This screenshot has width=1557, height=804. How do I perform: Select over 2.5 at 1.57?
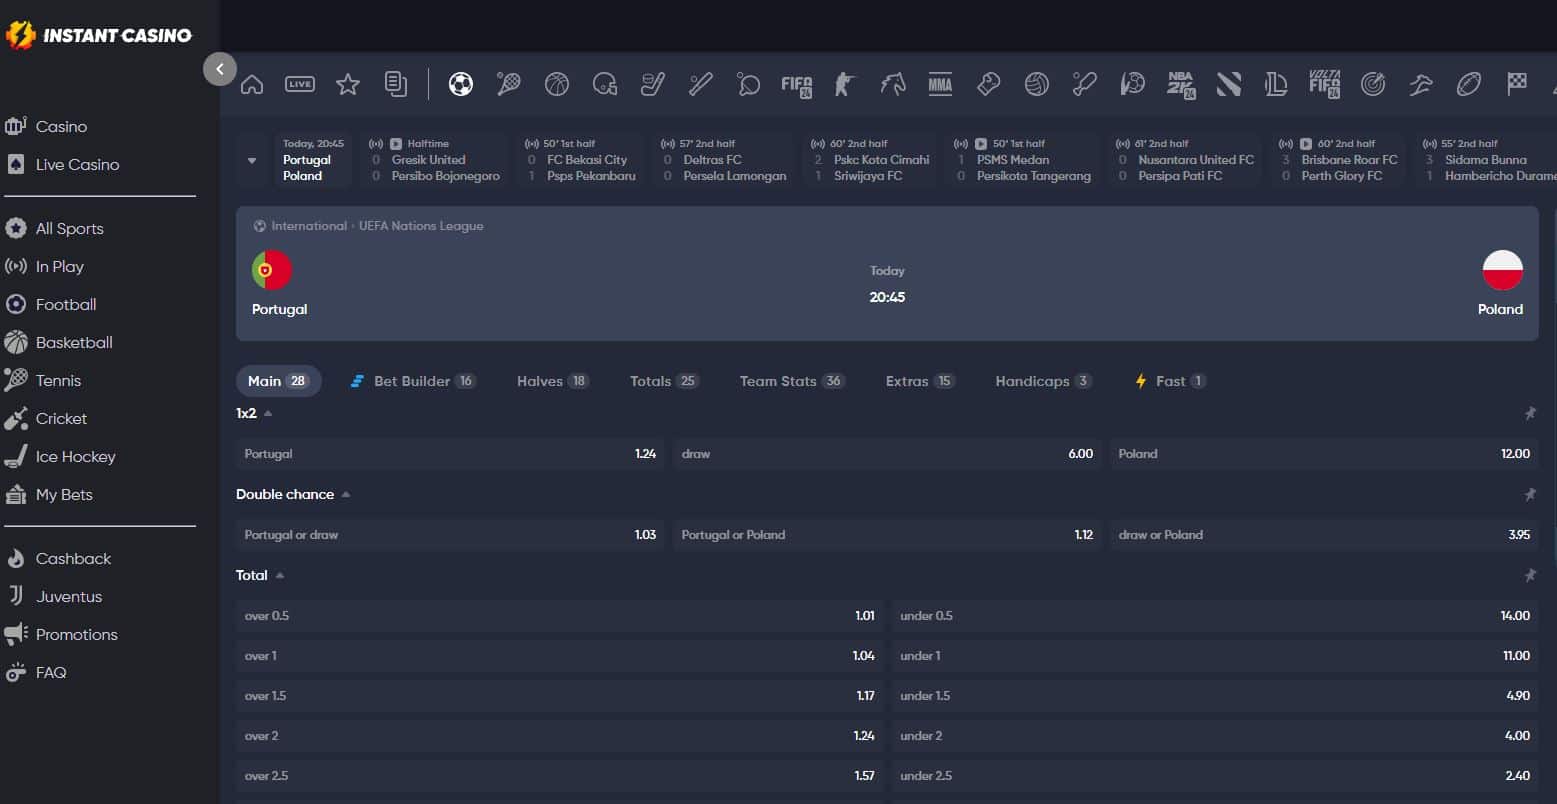pos(560,776)
